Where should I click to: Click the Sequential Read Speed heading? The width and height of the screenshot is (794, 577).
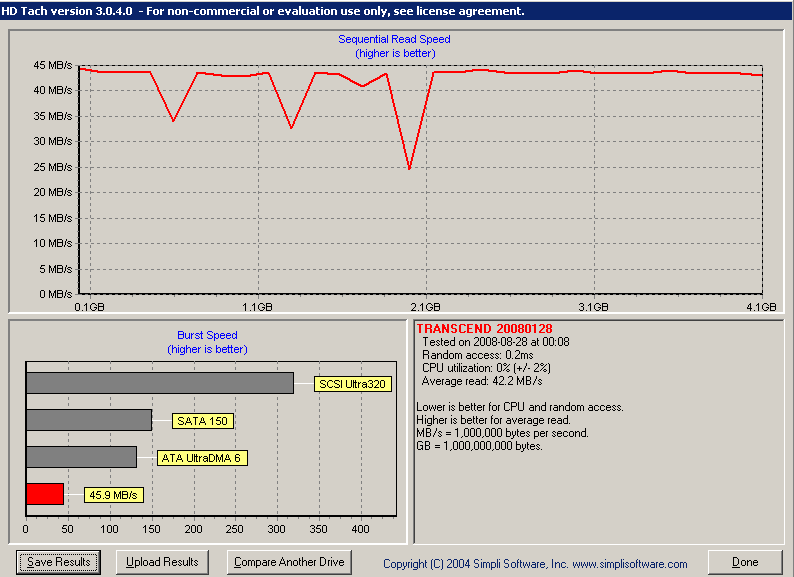pyautogui.click(x=394, y=40)
